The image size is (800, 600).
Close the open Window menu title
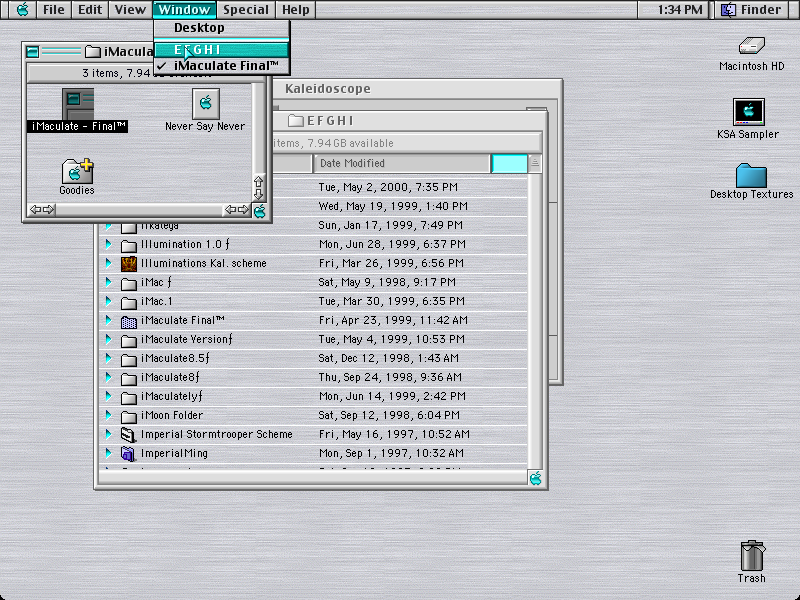pyautogui.click(x=184, y=9)
